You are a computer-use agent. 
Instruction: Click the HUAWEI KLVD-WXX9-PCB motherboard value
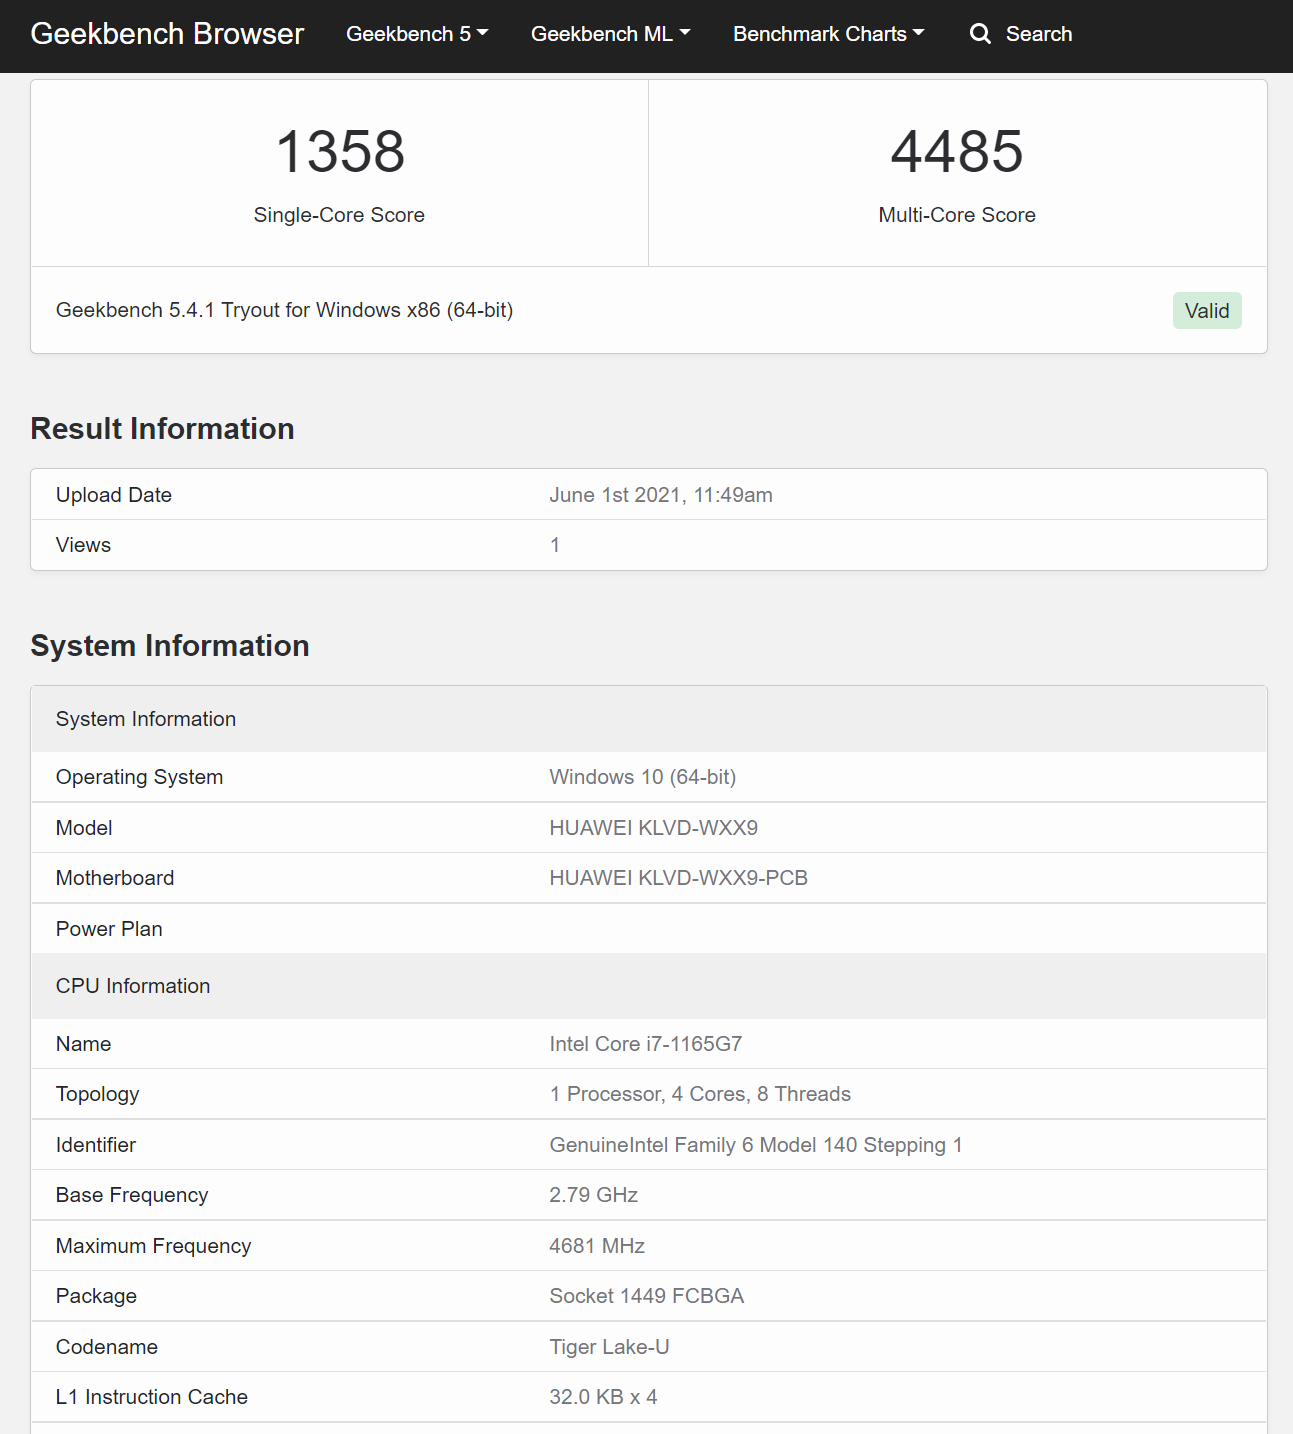click(678, 878)
